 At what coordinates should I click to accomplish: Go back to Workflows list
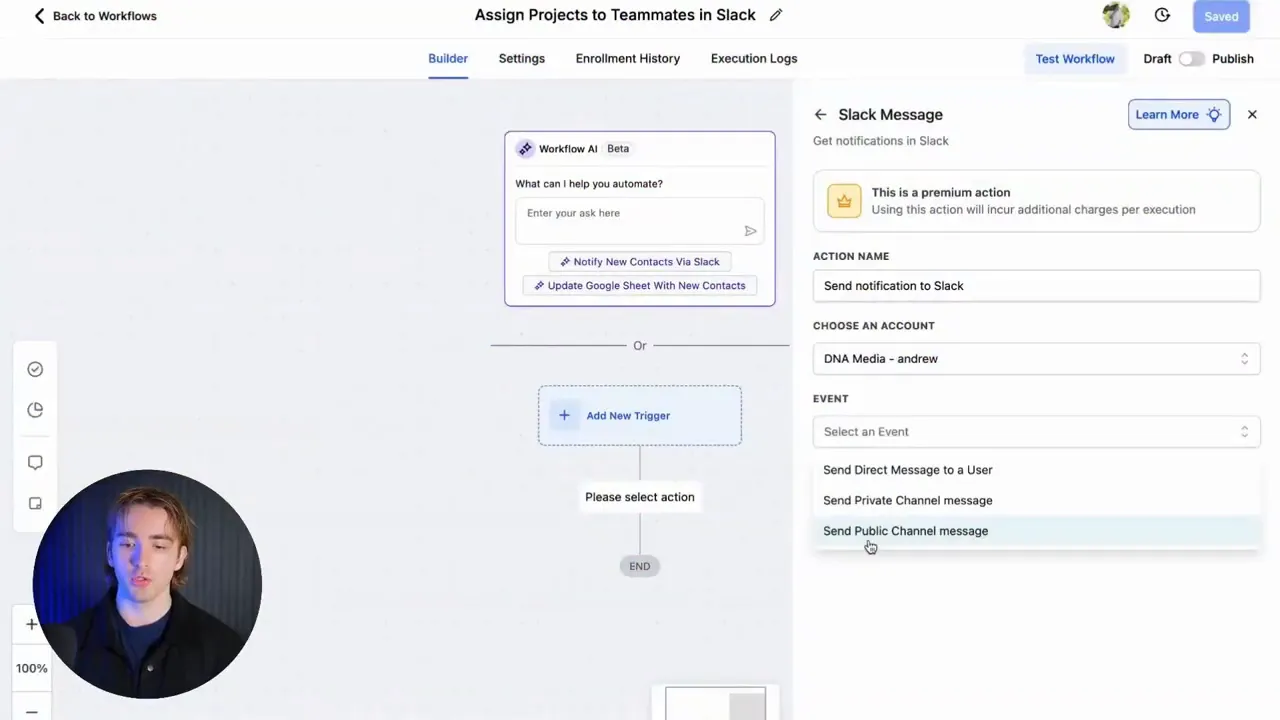(95, 16)
